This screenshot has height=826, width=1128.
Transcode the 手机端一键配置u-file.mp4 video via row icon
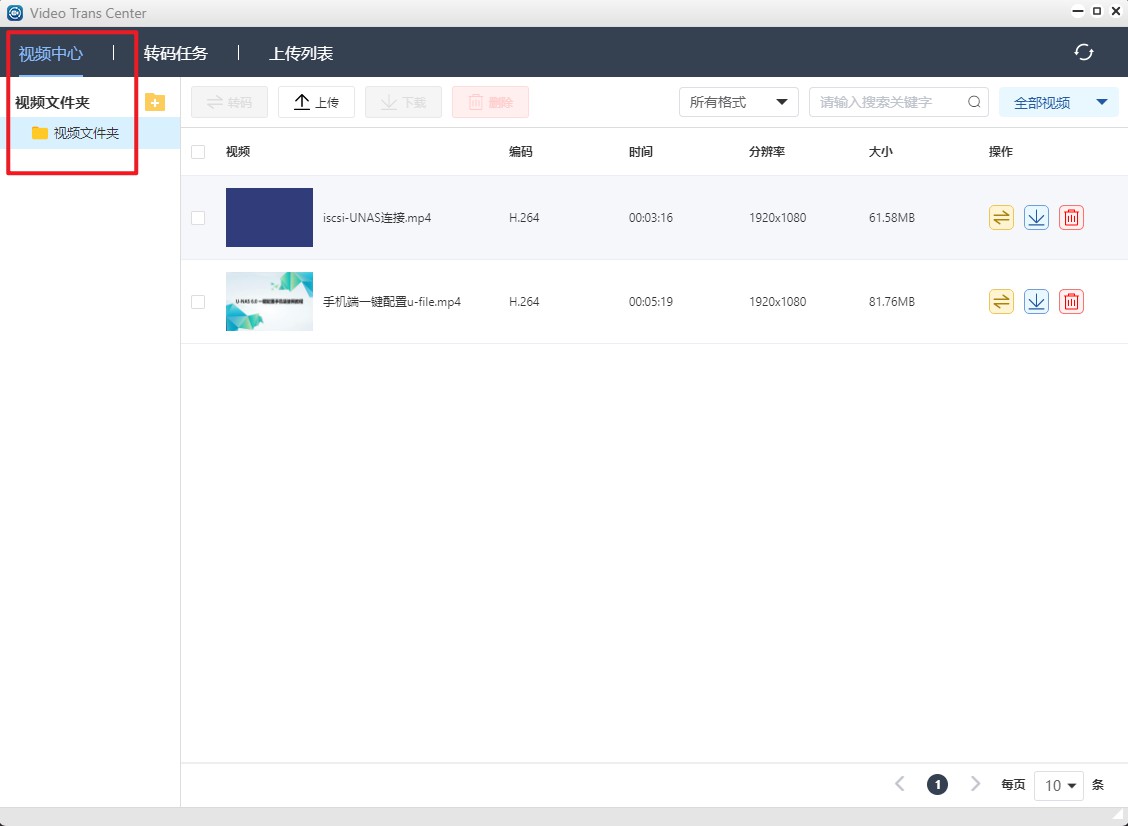[1001, 302]
